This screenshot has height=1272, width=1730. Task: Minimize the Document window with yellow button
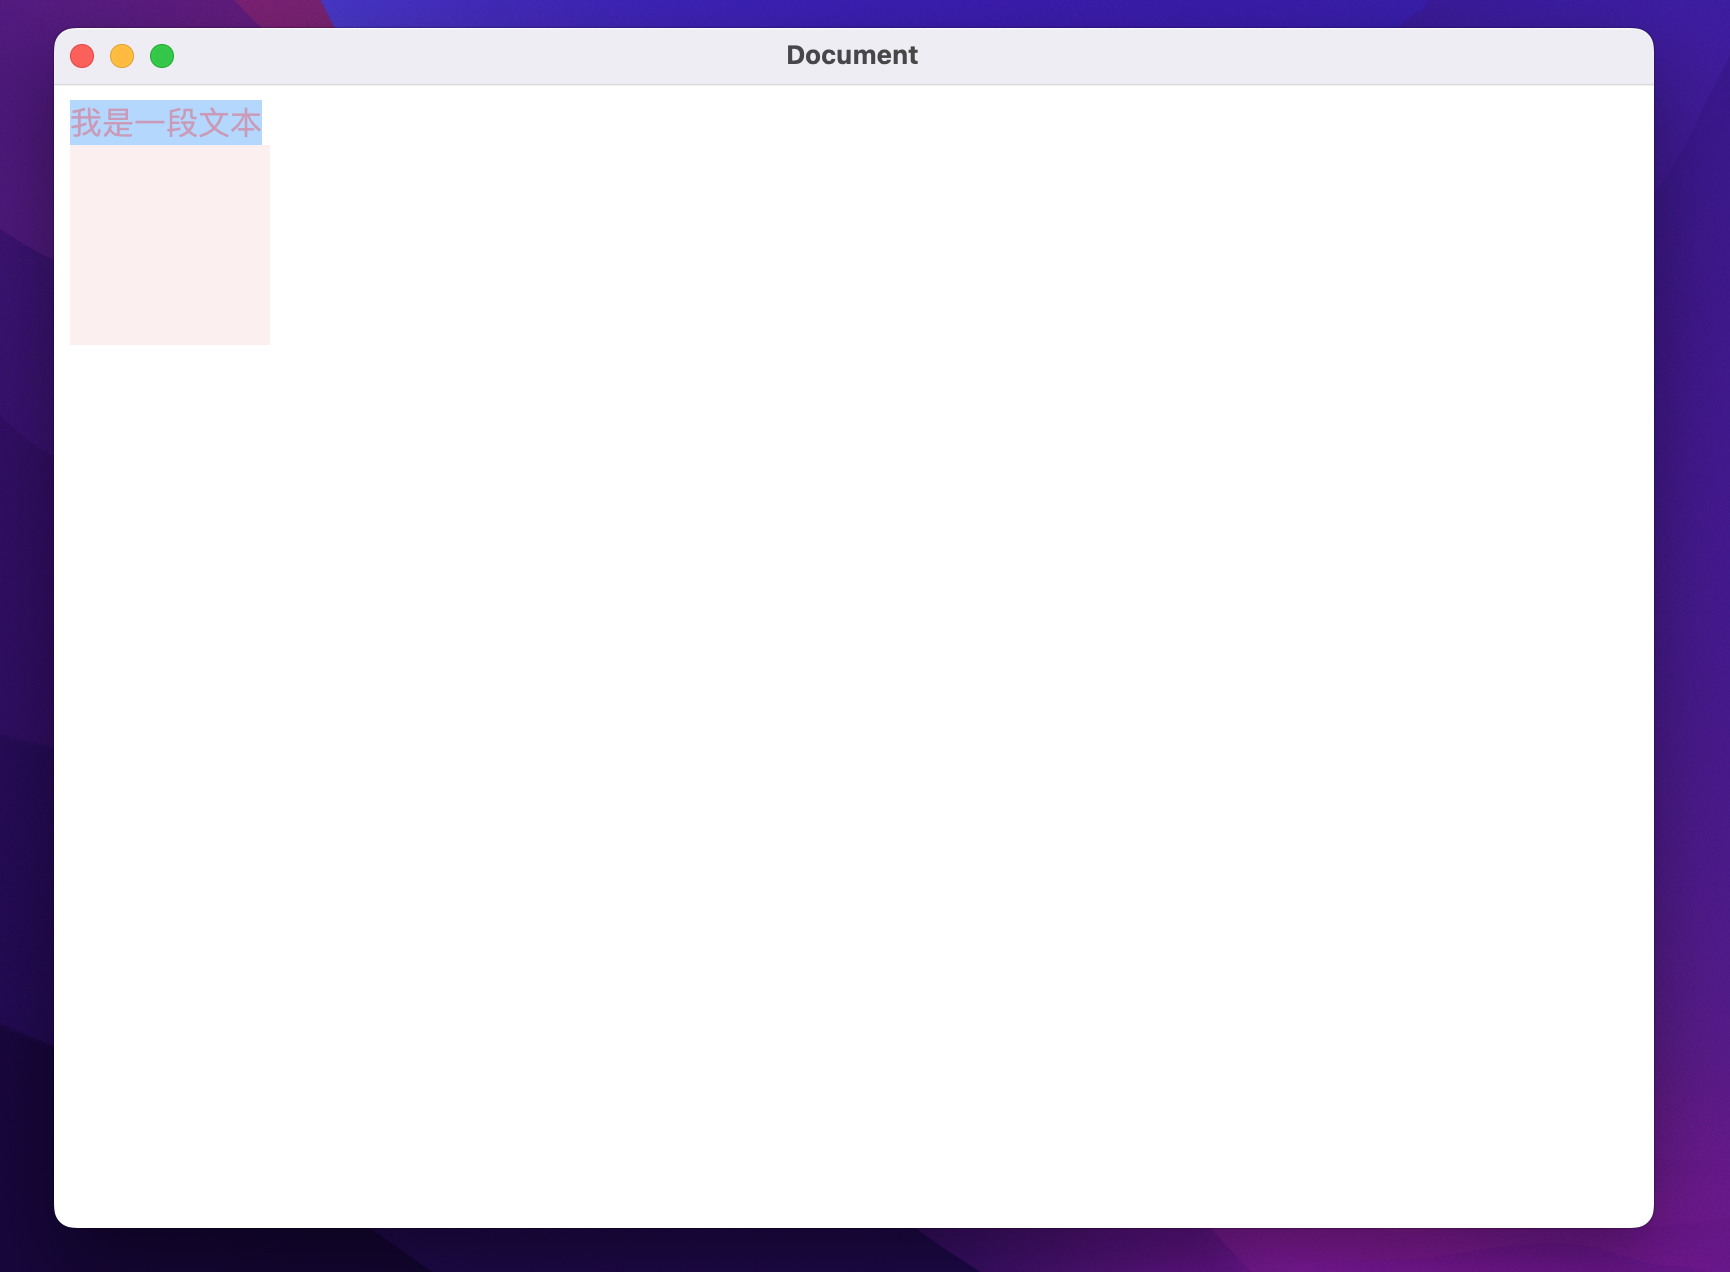point(122,56)
